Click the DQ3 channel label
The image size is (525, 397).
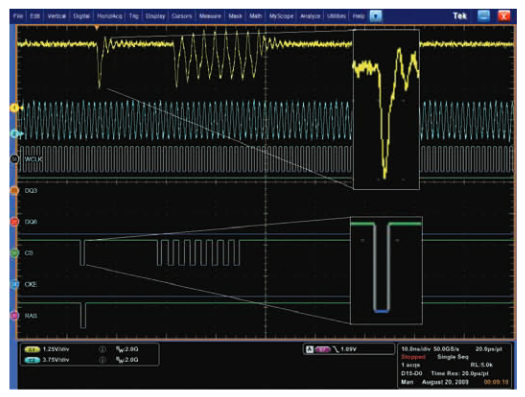[x=31, y=190]
